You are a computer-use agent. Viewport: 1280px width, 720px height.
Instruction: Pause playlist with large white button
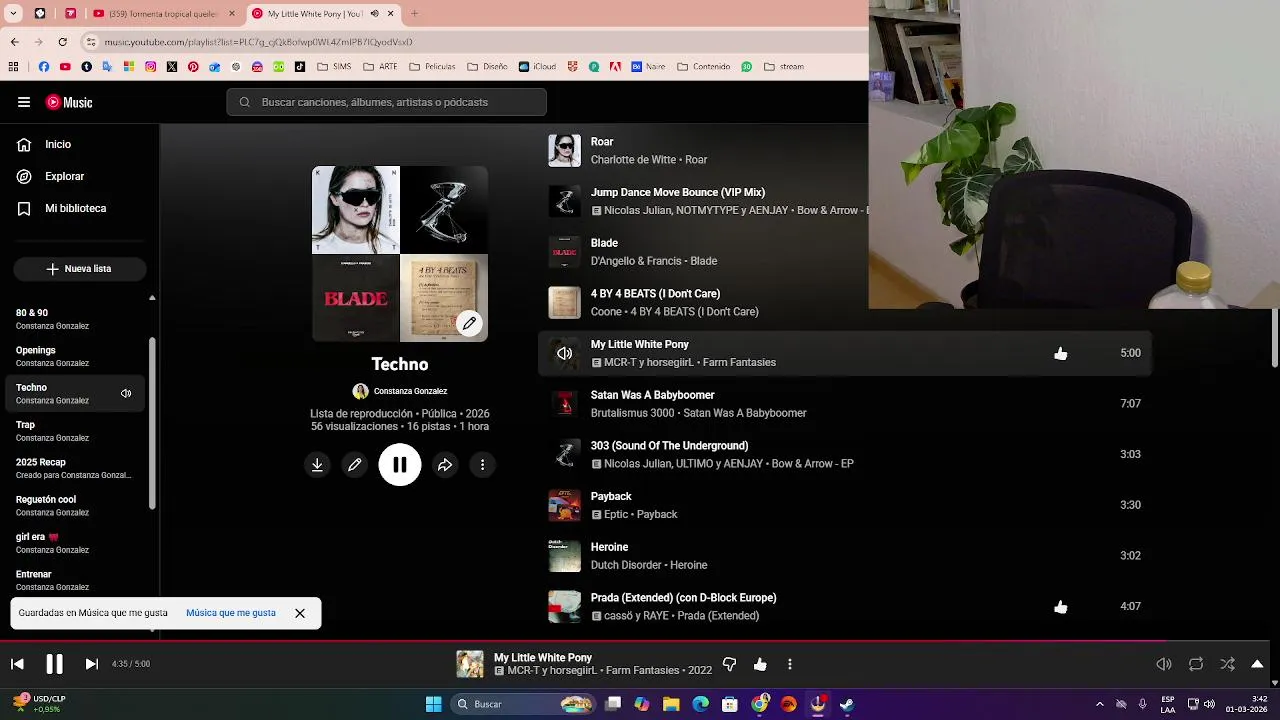click(400, 465)
